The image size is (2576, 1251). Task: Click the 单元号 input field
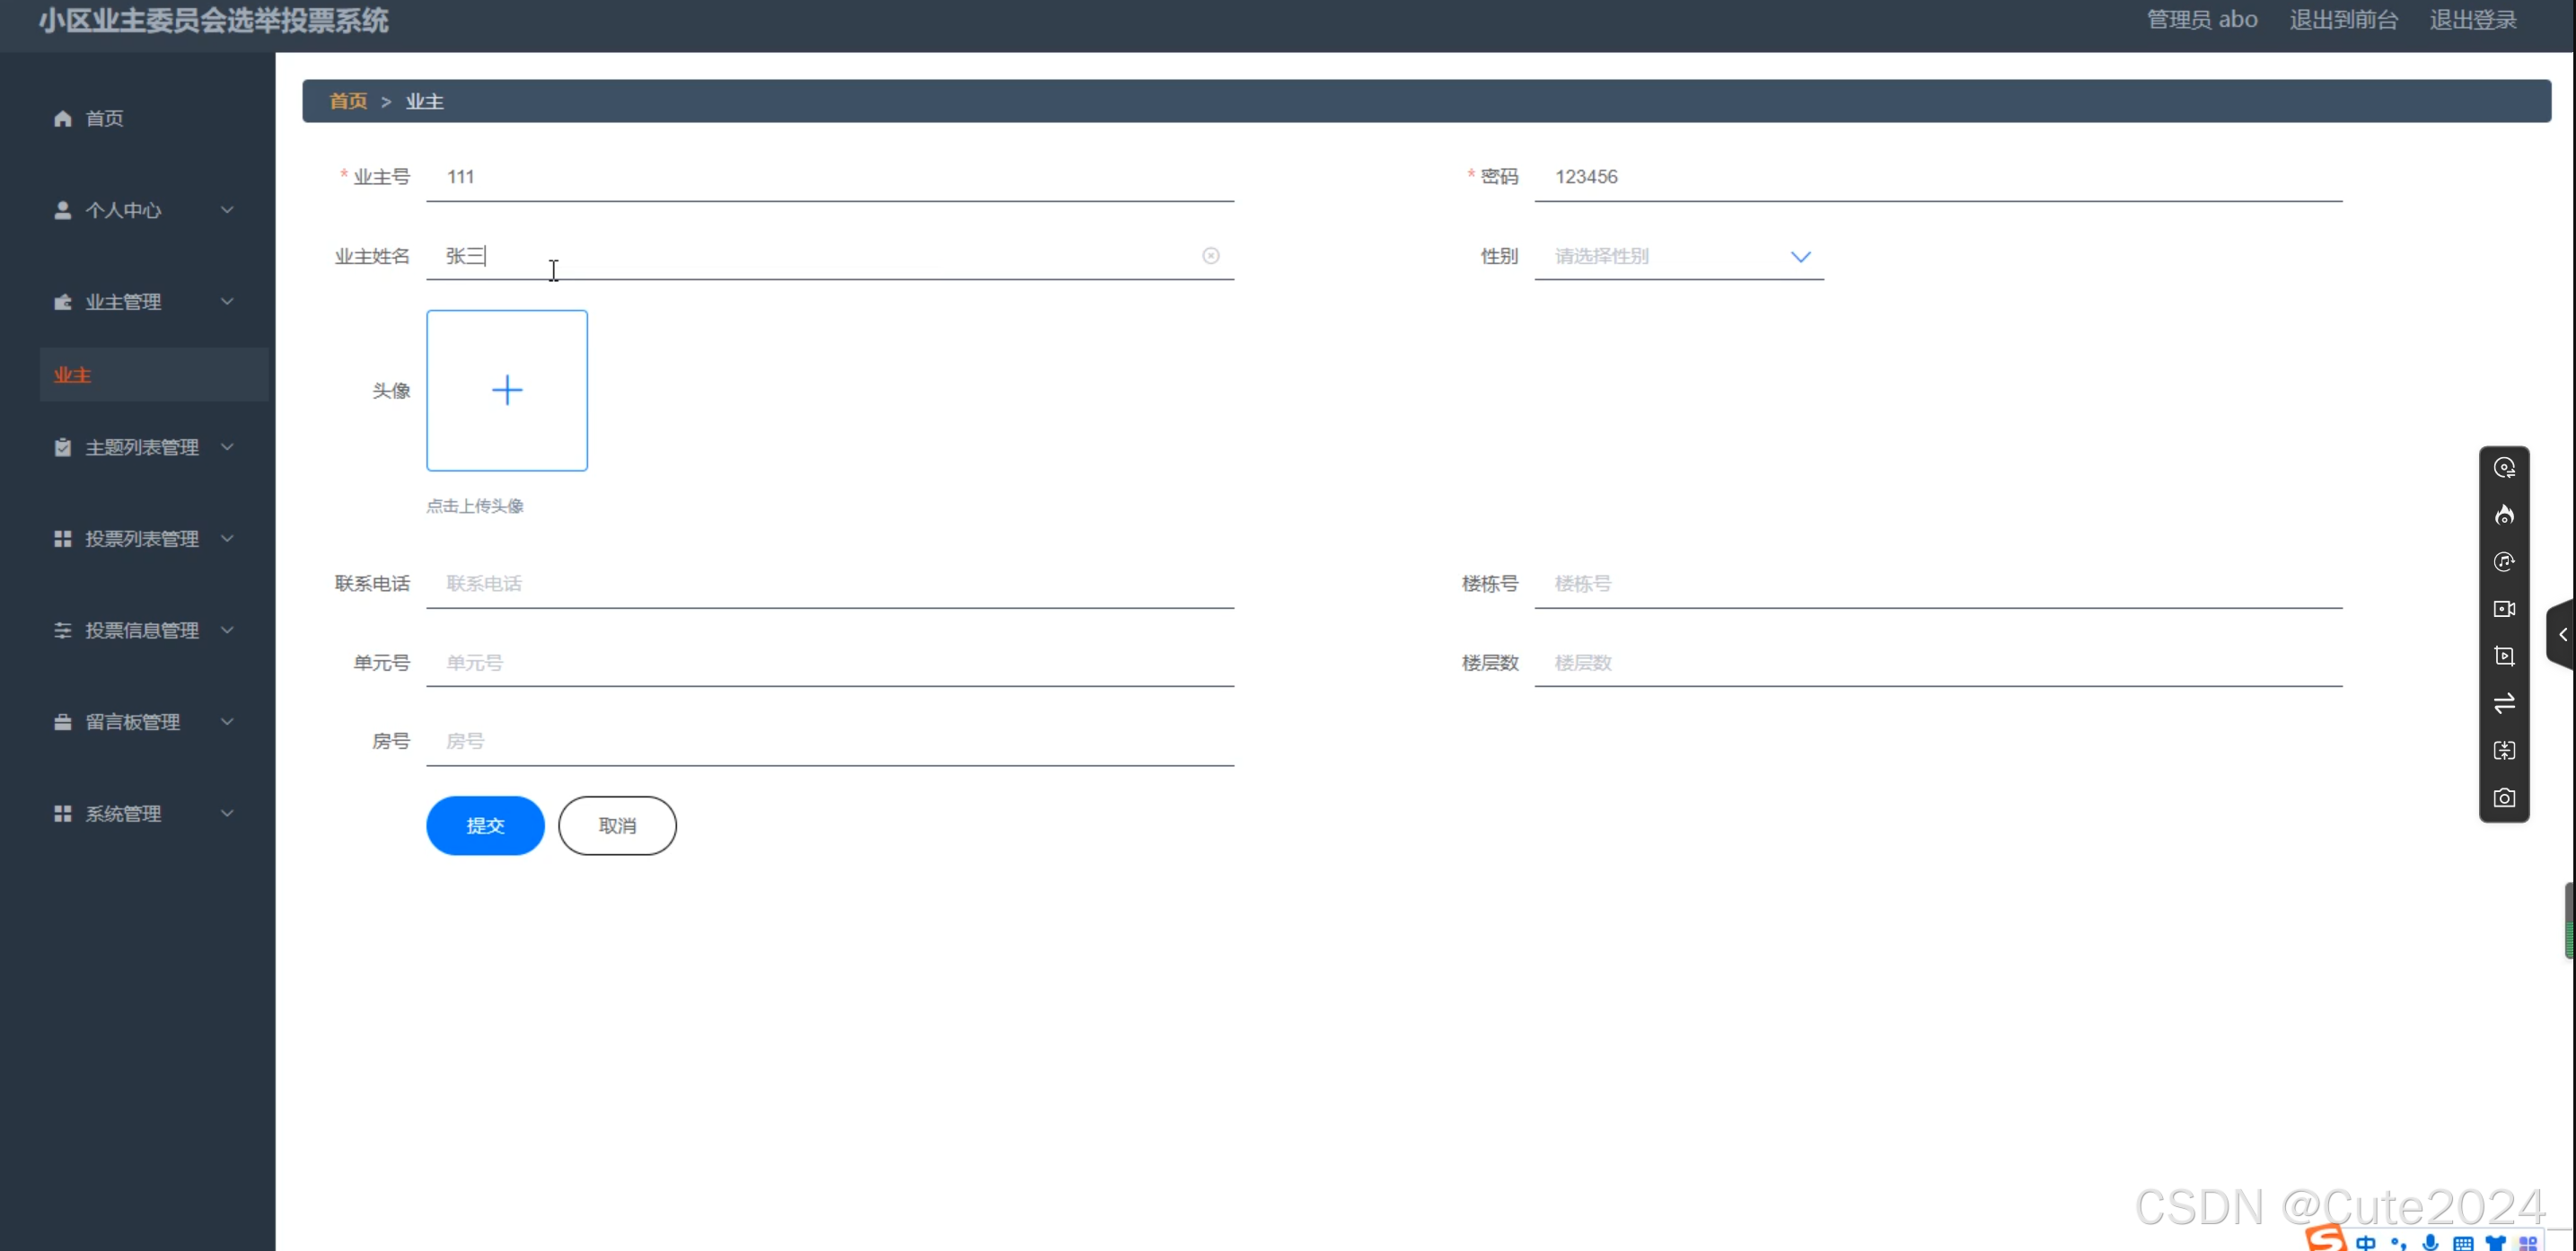pyautogui.click(x=830, y=663)
